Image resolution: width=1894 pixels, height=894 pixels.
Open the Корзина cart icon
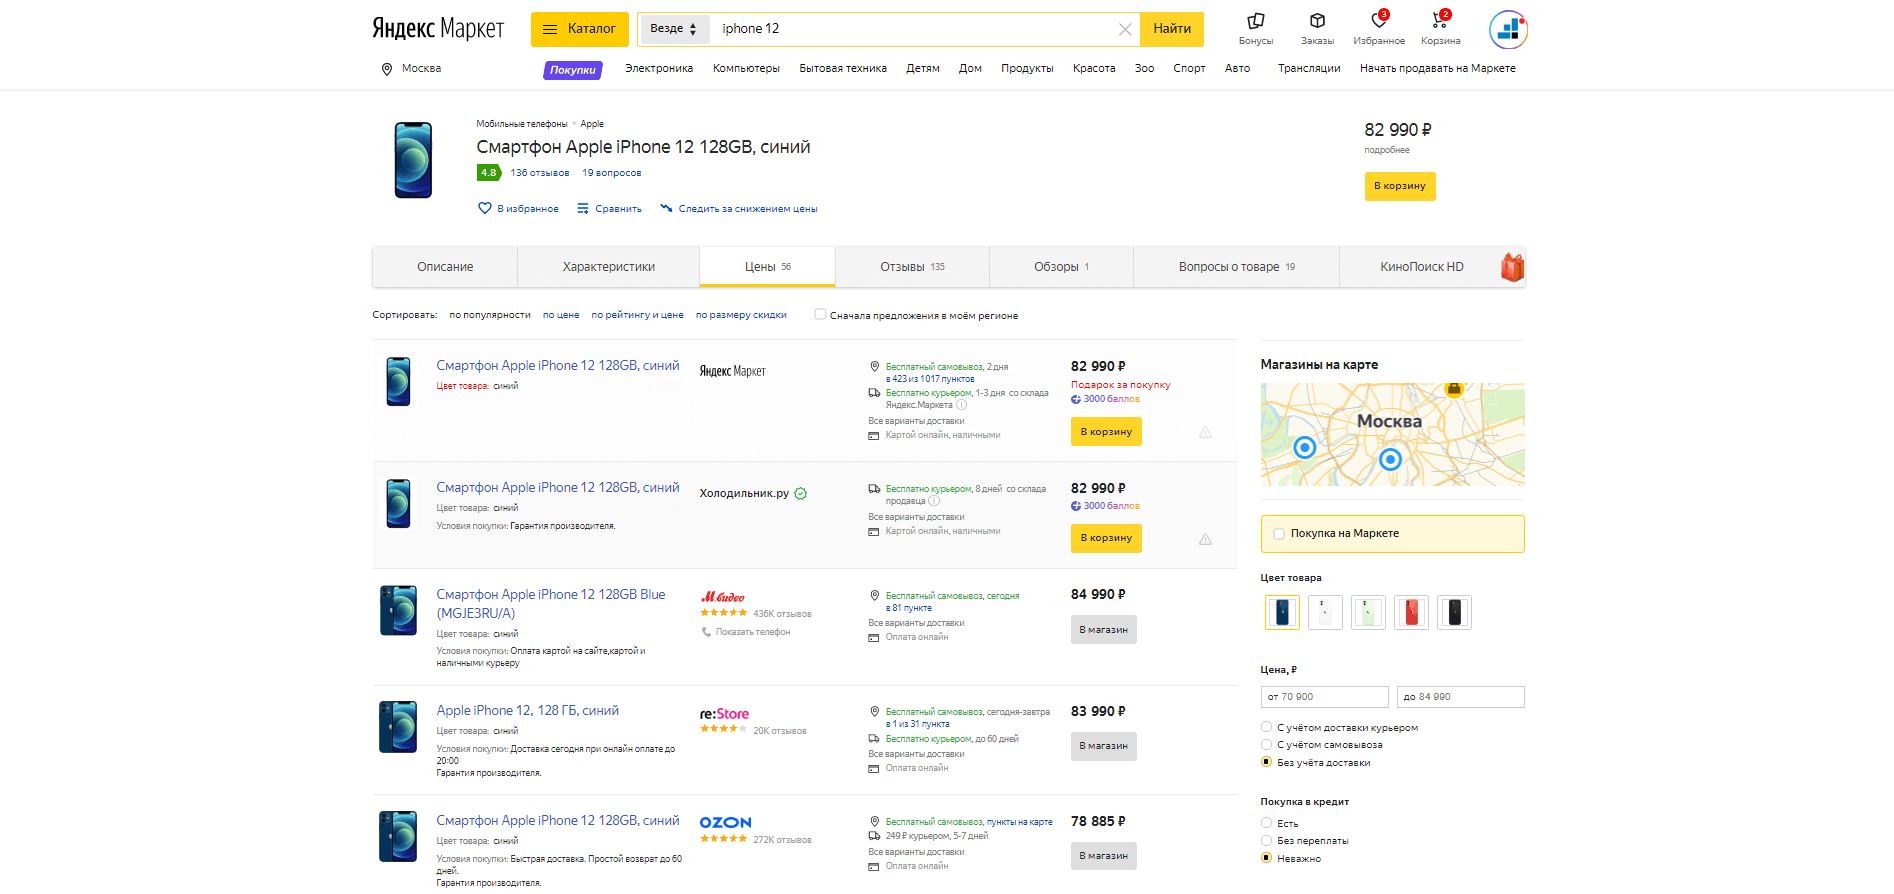tap(1440, 21)
